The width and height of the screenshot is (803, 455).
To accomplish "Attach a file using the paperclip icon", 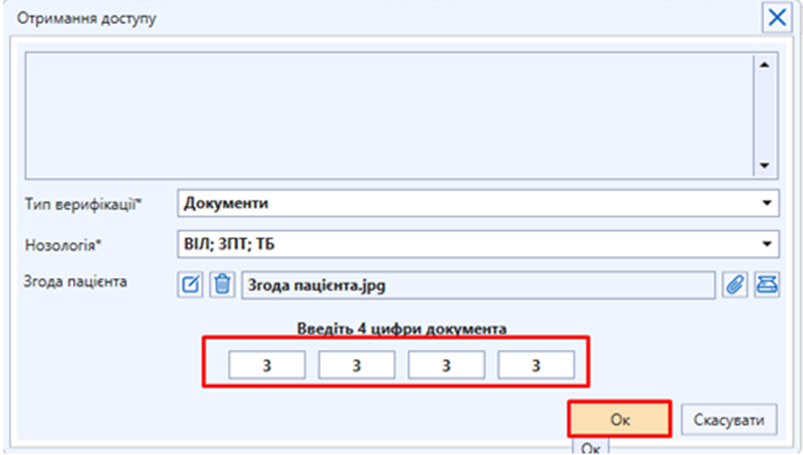I will point(735,284).
